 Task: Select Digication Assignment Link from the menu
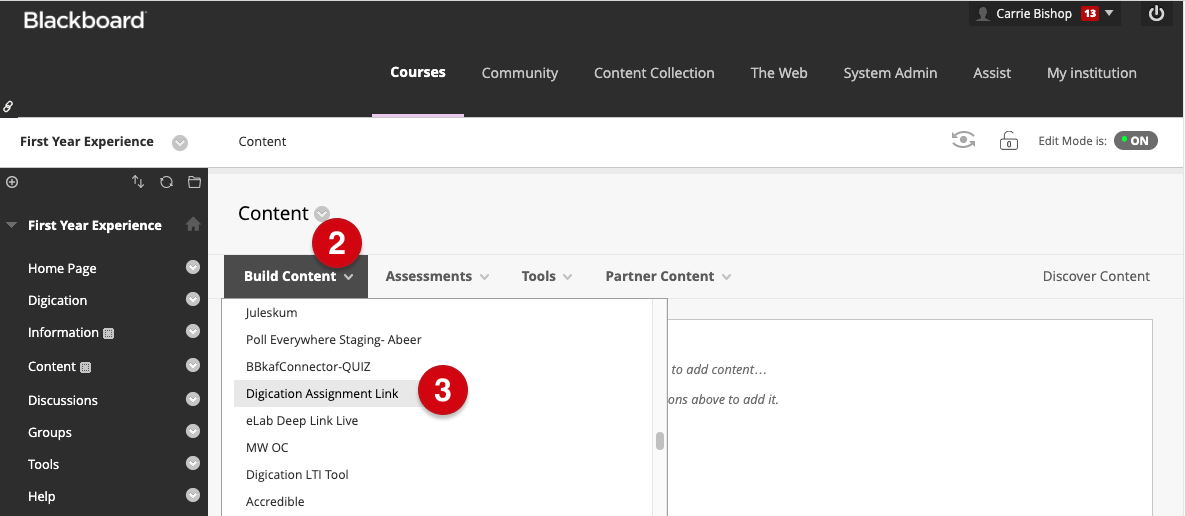[x=322, y=394]
